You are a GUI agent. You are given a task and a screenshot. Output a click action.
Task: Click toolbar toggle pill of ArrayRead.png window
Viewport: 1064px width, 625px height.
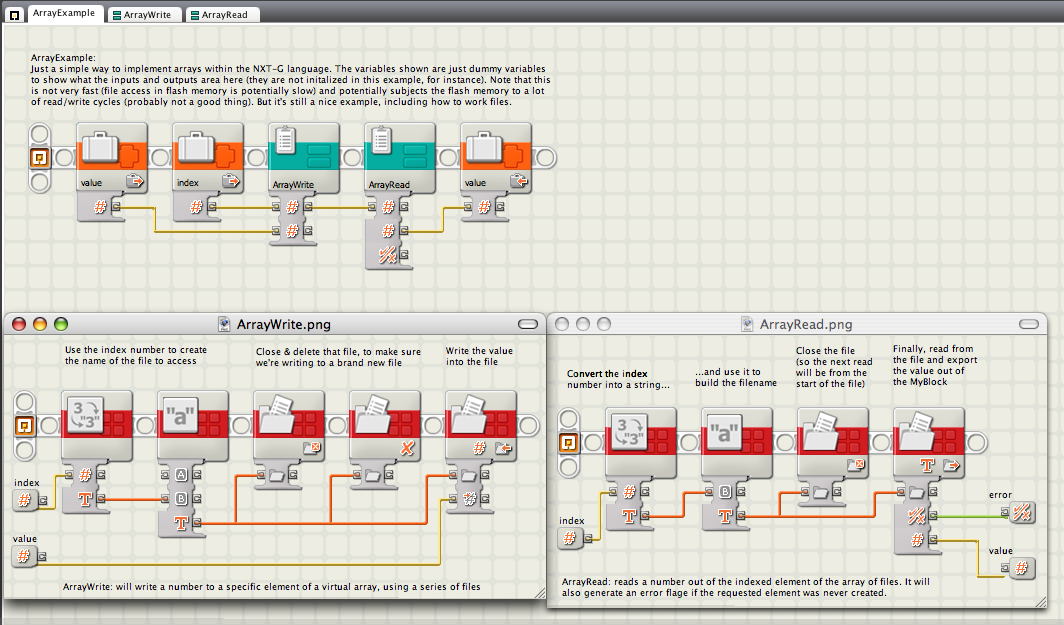(x=1029, y=324)
